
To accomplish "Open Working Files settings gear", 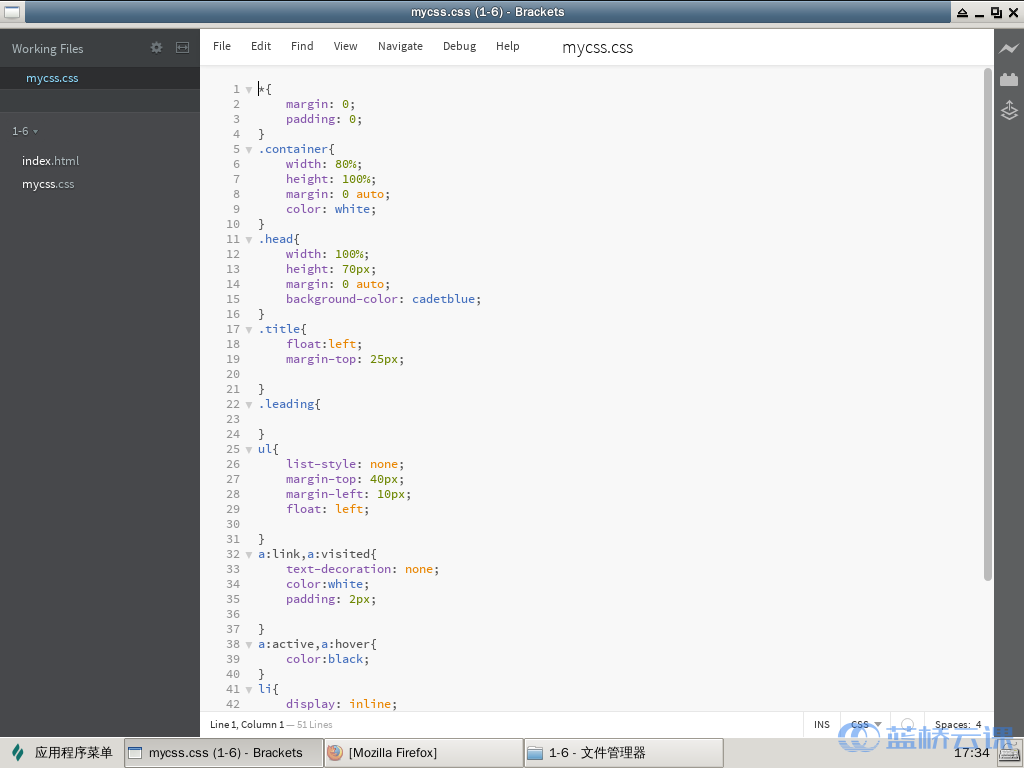I will [x=156, y=48].
